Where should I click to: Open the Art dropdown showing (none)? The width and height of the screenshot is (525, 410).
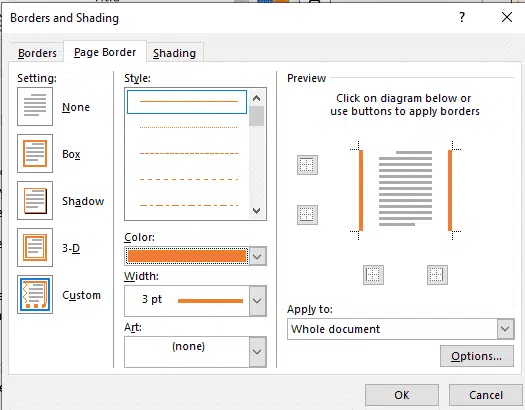pos(257,352)
